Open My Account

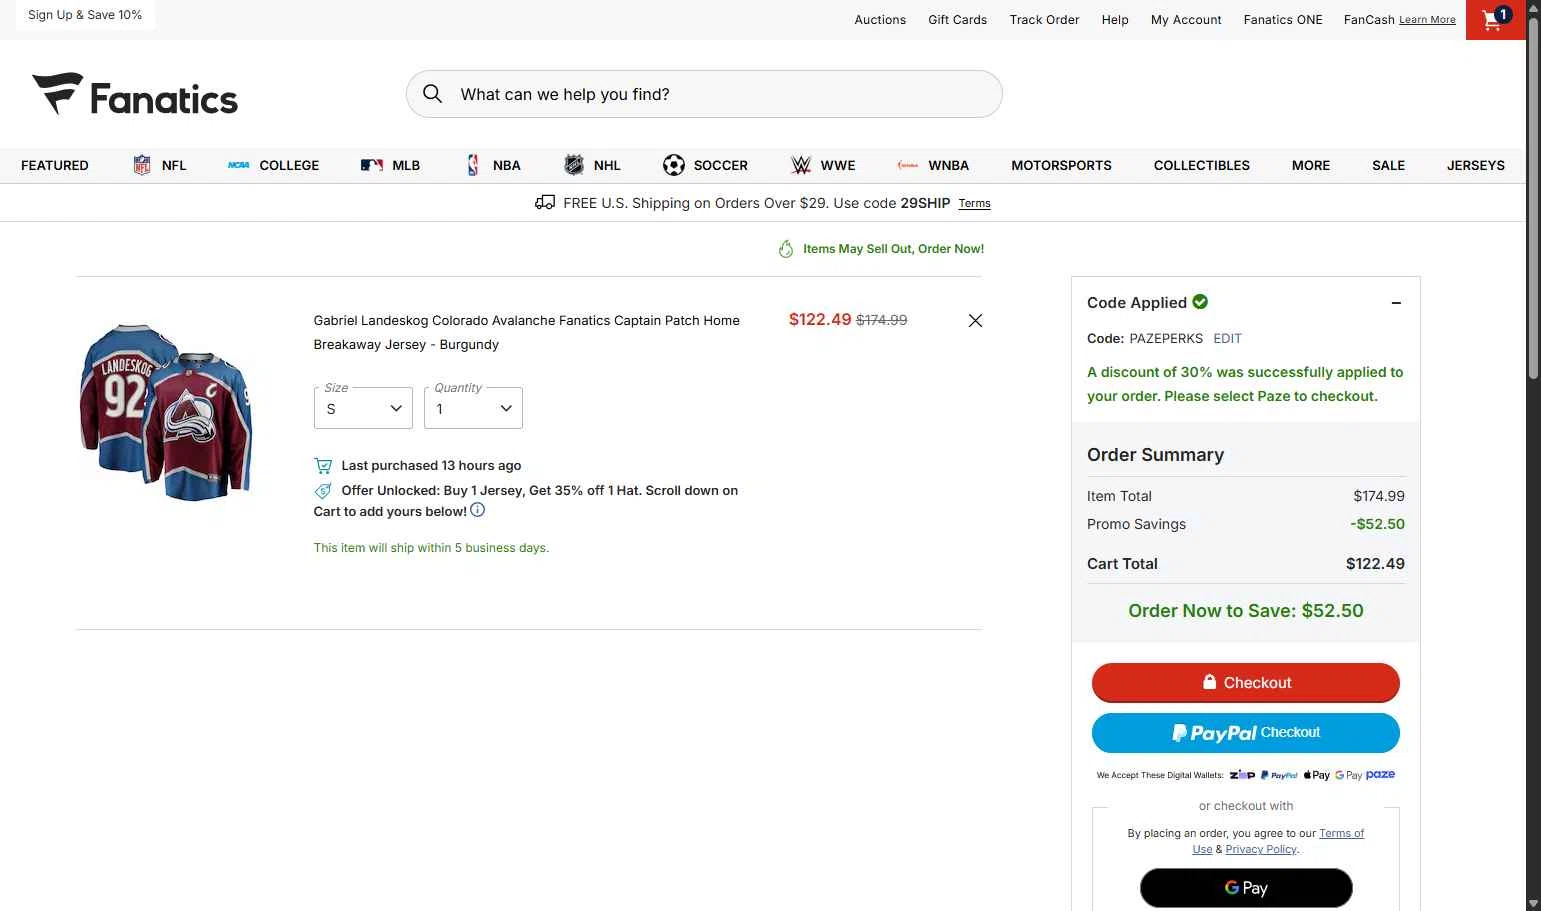pyautogui.click(x=1186, y=20)
